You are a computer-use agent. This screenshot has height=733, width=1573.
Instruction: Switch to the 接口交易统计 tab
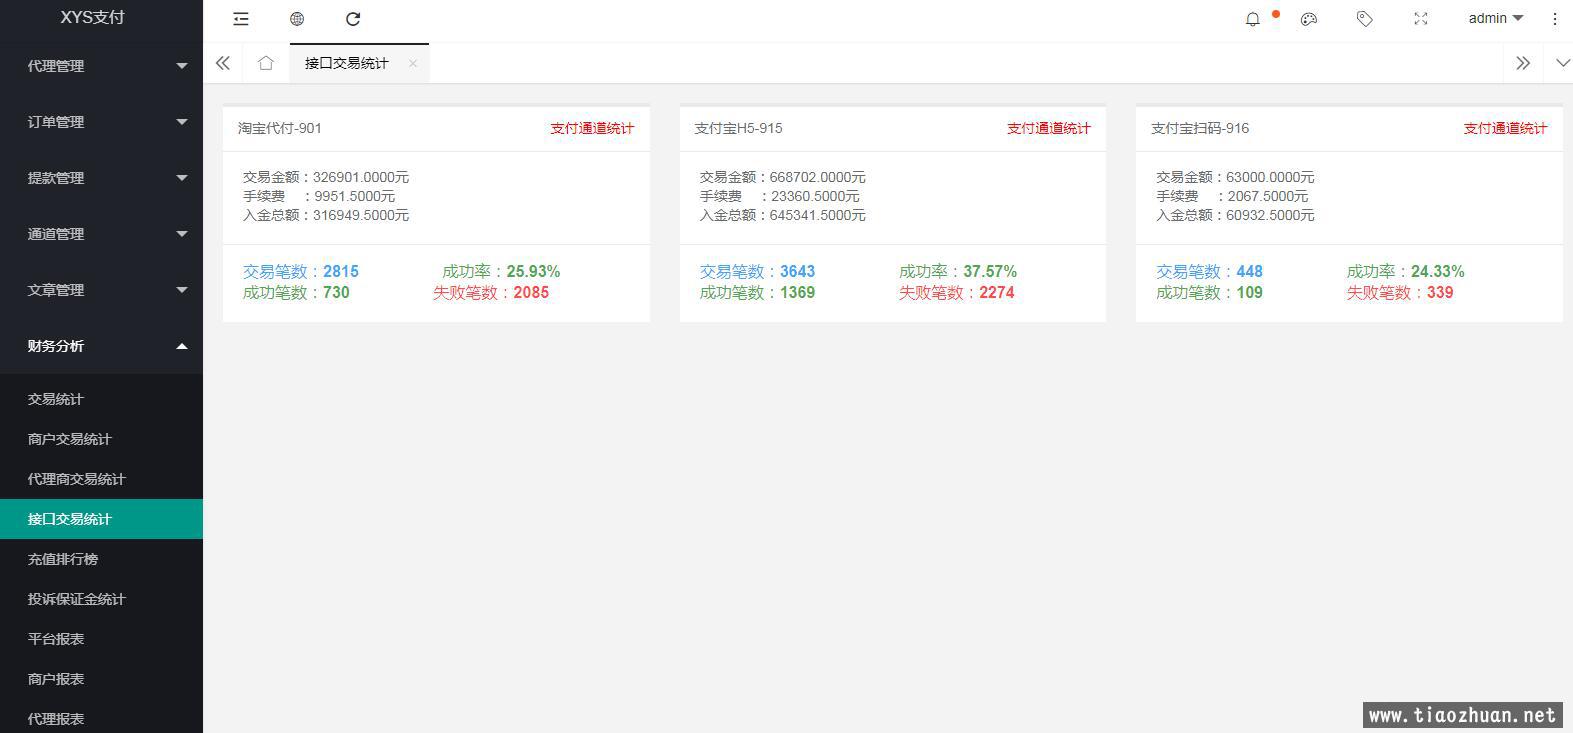pos(347,63)
